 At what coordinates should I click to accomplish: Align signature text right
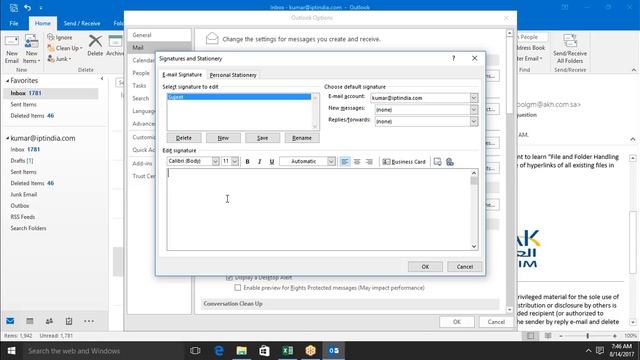pos(369,162)
